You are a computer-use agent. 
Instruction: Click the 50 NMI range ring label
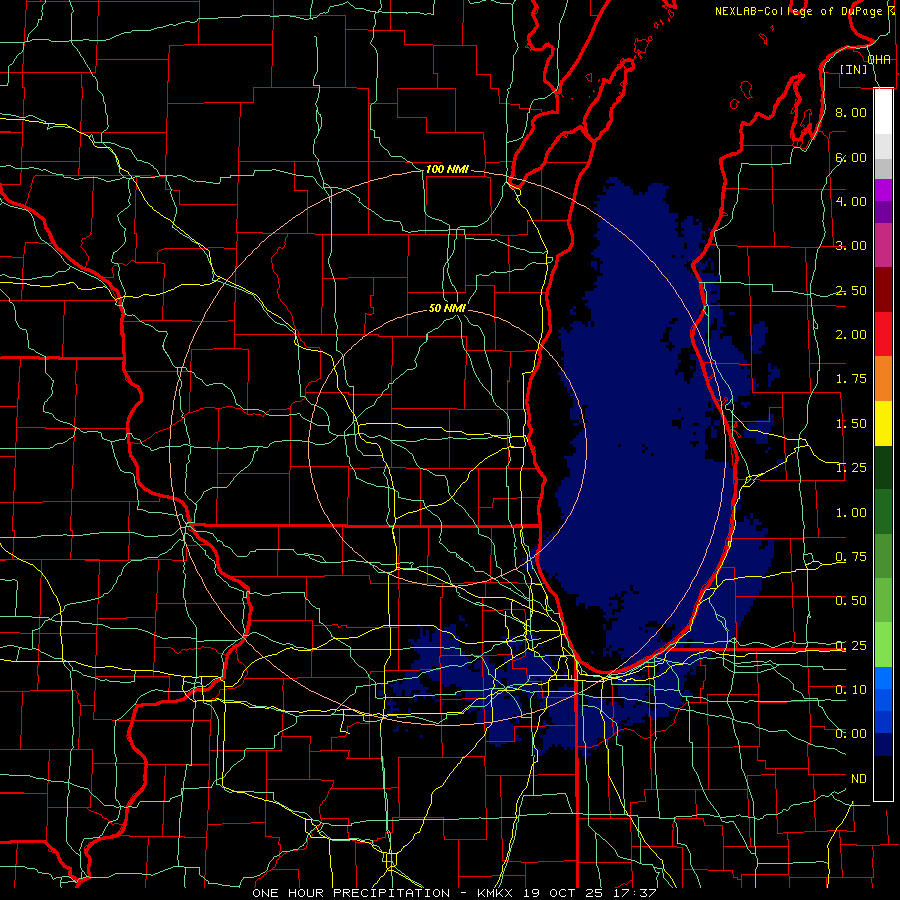[447, 308]
